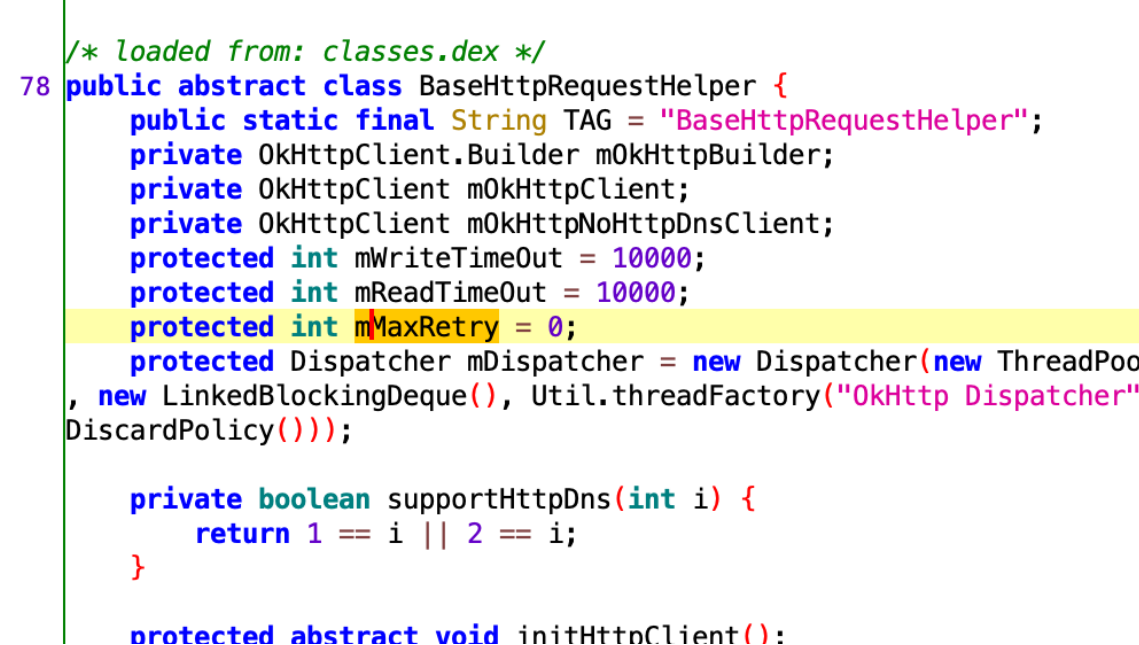This screenshot has height=645, width=1139.
Task: Click the 10000 value of mReadTimeOut
Action: (636, 293)
